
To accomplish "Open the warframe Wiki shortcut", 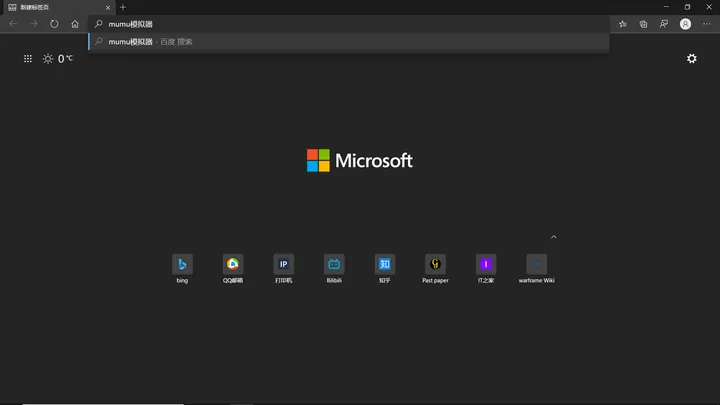I will click(537, 264).
